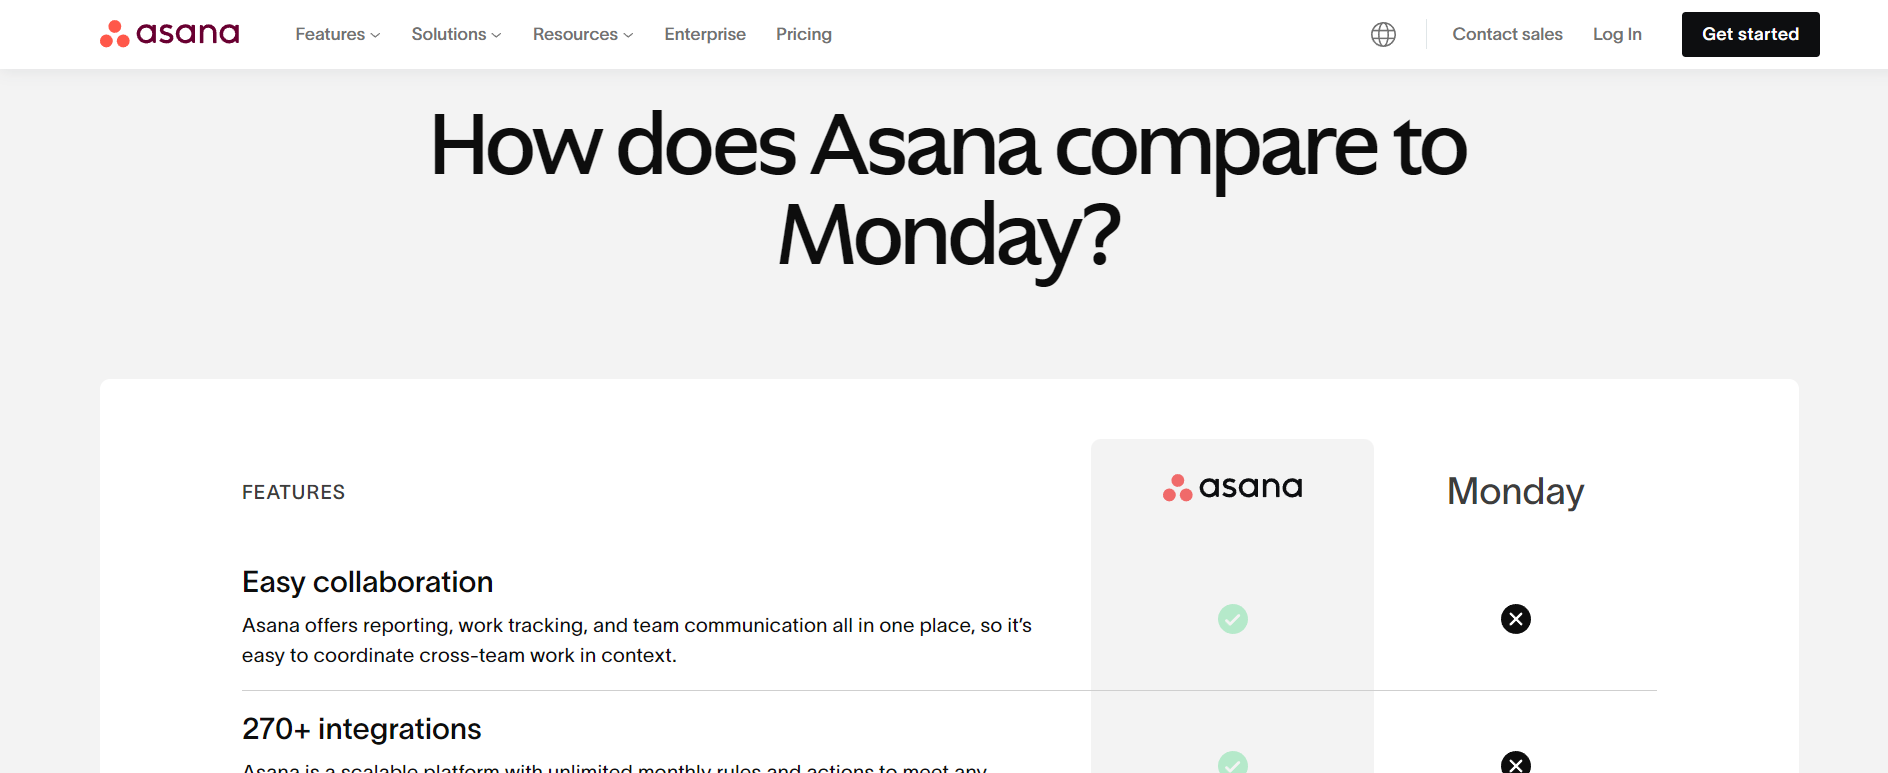1888x773 pixels.
Task: Click the Easy collaboration heading
Action: pos(367,581)
